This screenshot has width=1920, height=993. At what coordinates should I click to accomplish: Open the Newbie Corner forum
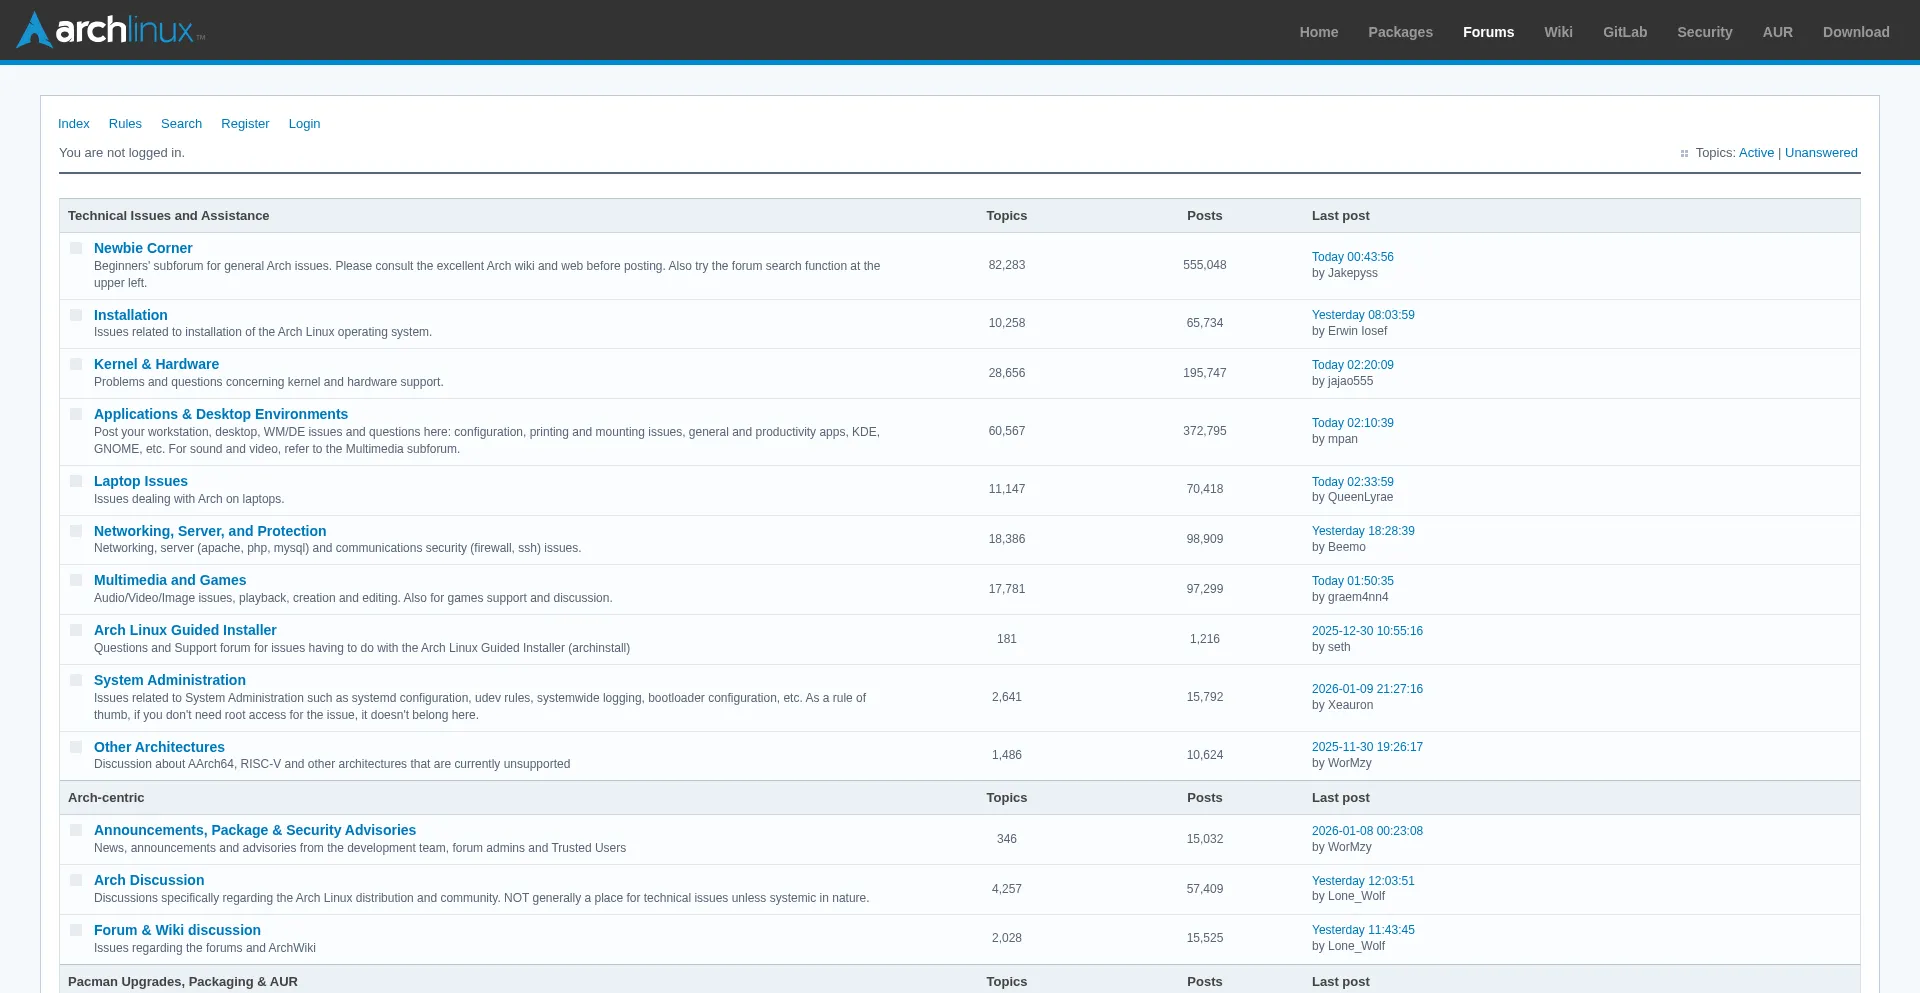click(x=142, y=248)
